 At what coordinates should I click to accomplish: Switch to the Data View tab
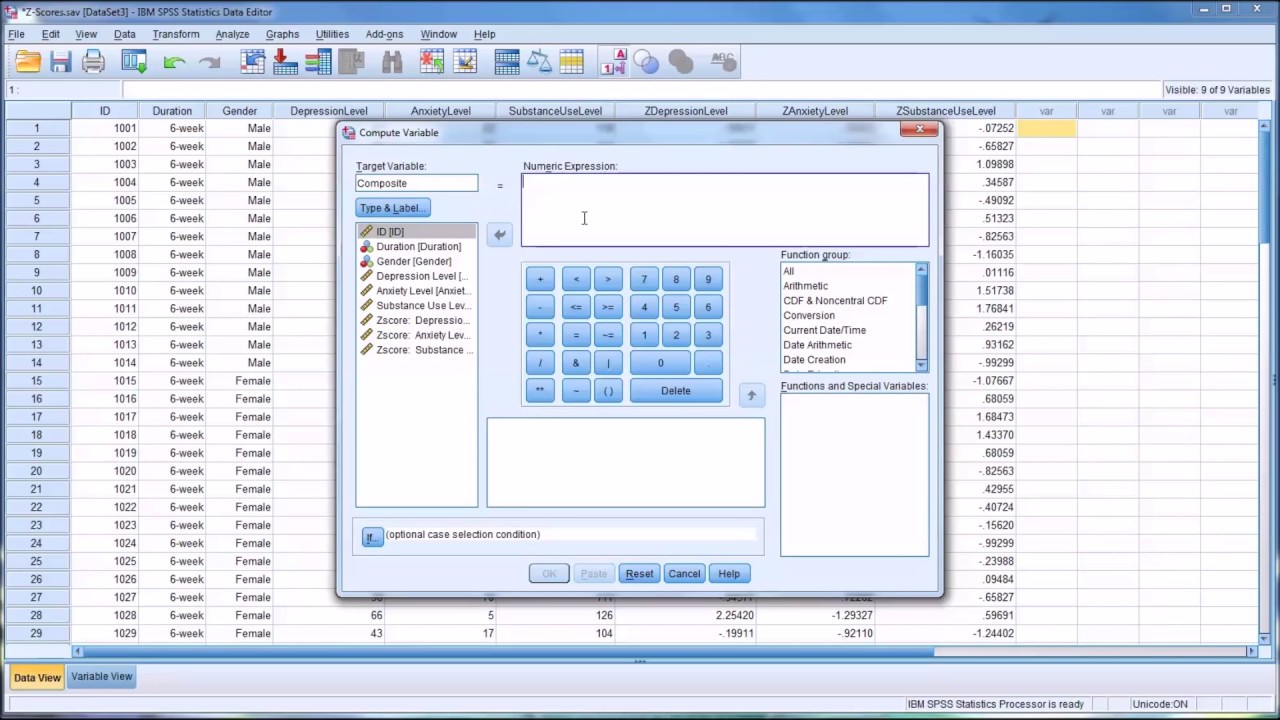click(37, 677)
